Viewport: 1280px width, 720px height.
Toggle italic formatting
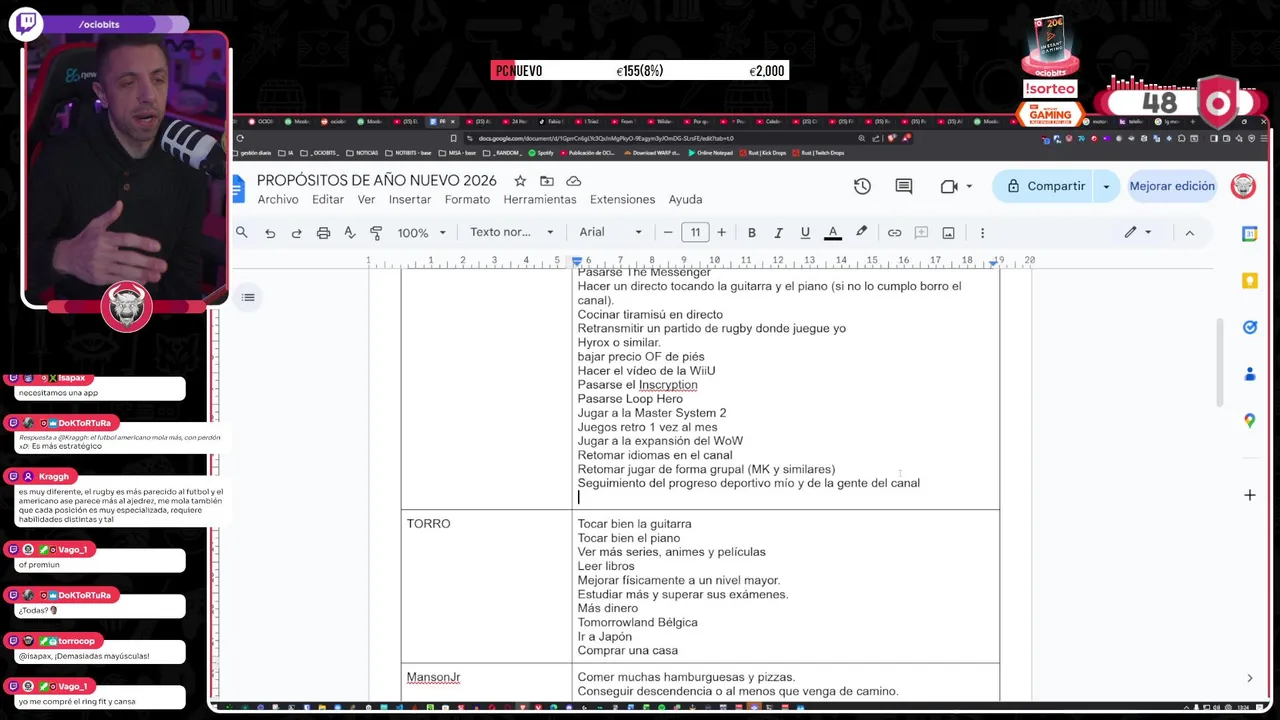[778, 232]
